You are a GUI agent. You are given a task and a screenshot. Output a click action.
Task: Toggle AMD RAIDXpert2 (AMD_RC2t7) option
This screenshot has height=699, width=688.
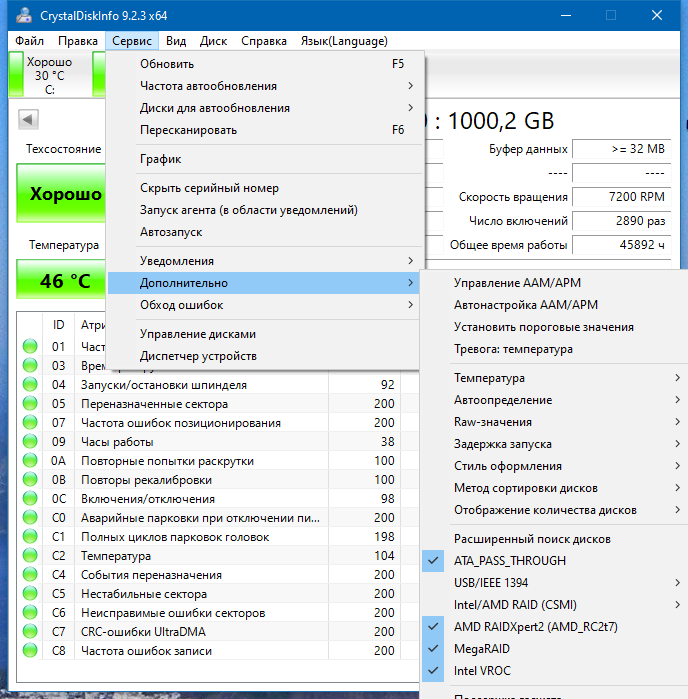point(554,627)
